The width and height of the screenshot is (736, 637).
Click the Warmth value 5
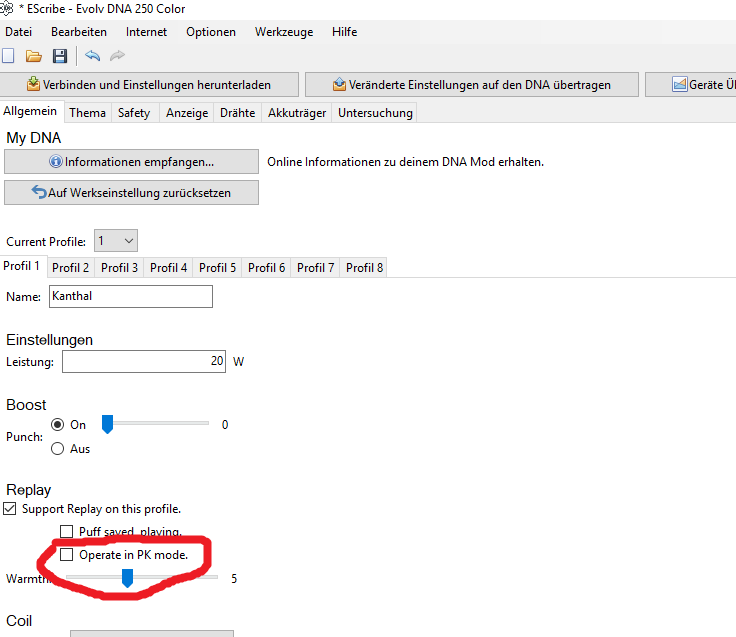pos(234,578)
